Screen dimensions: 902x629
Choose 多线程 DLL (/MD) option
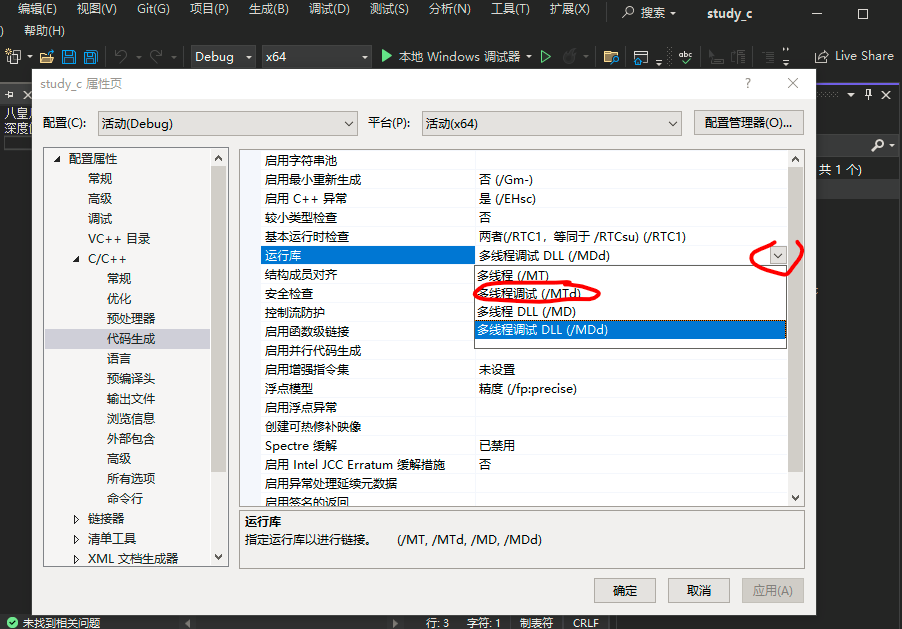[526, 311]
